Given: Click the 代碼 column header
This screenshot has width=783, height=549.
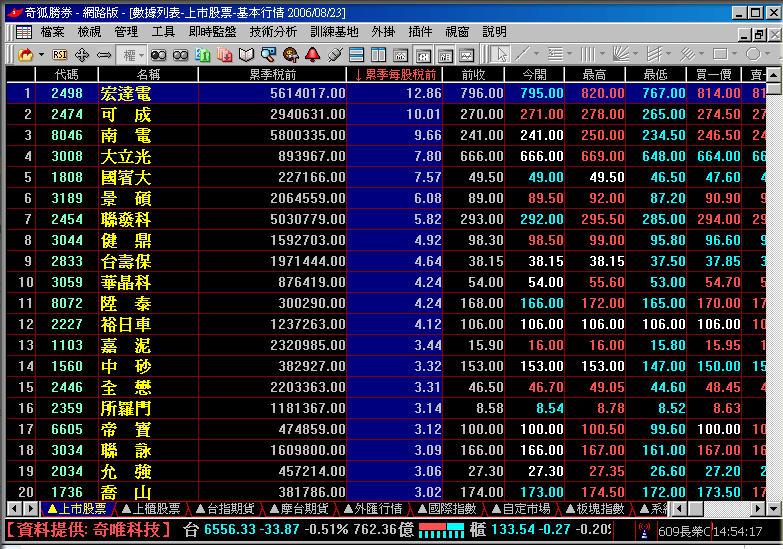Looking at the screenshot, I should [67, 75].
